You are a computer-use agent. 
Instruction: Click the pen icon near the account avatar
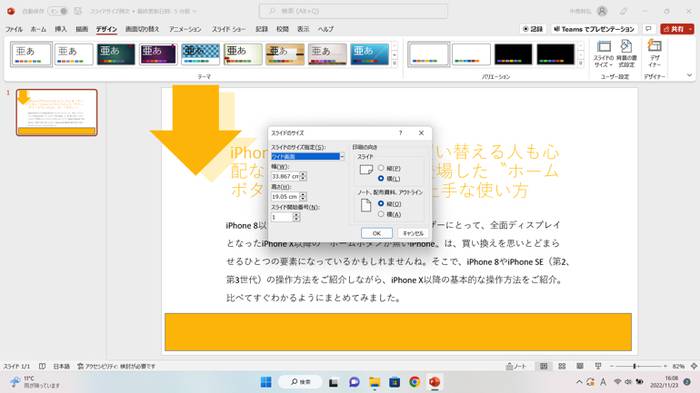tap(624, 11)
